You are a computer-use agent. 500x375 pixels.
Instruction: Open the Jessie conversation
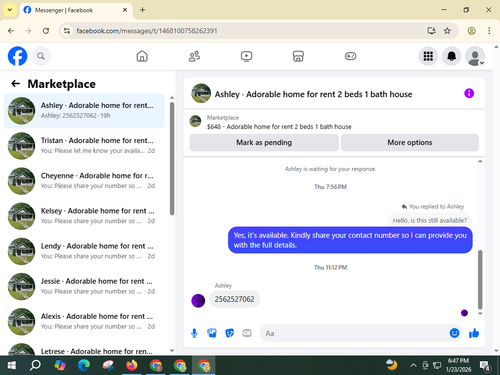pyautogui.click(x=84, y=286)
